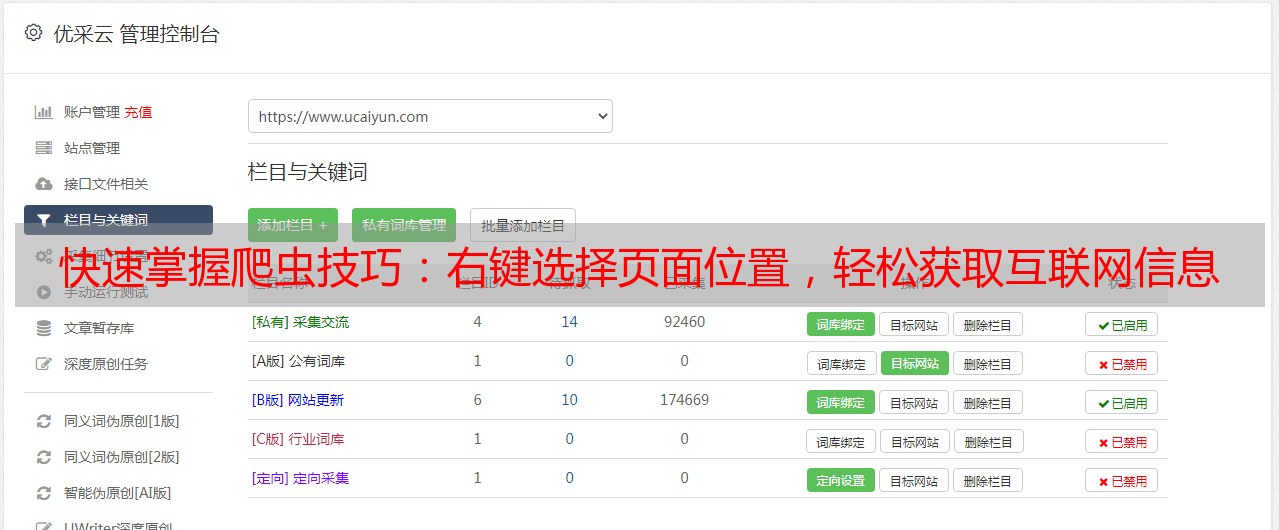
Task: Open the site URL dropdown https://www.ucaiyun.com
Action: [430, 116]
